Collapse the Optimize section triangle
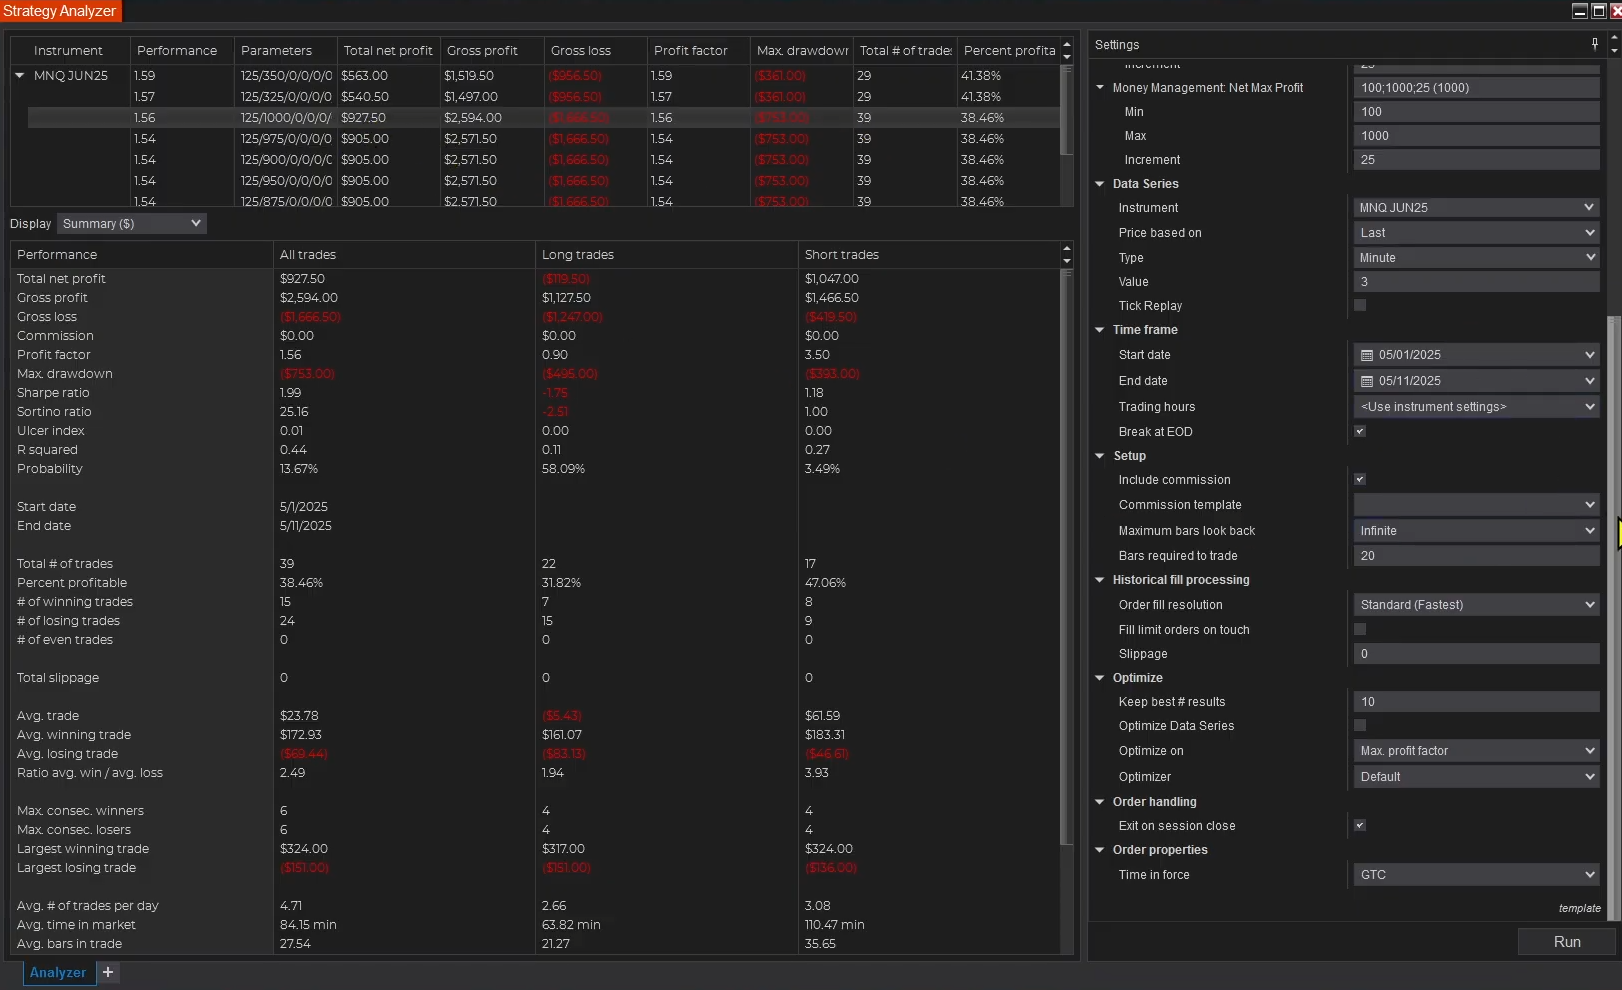 [1100, 678]
